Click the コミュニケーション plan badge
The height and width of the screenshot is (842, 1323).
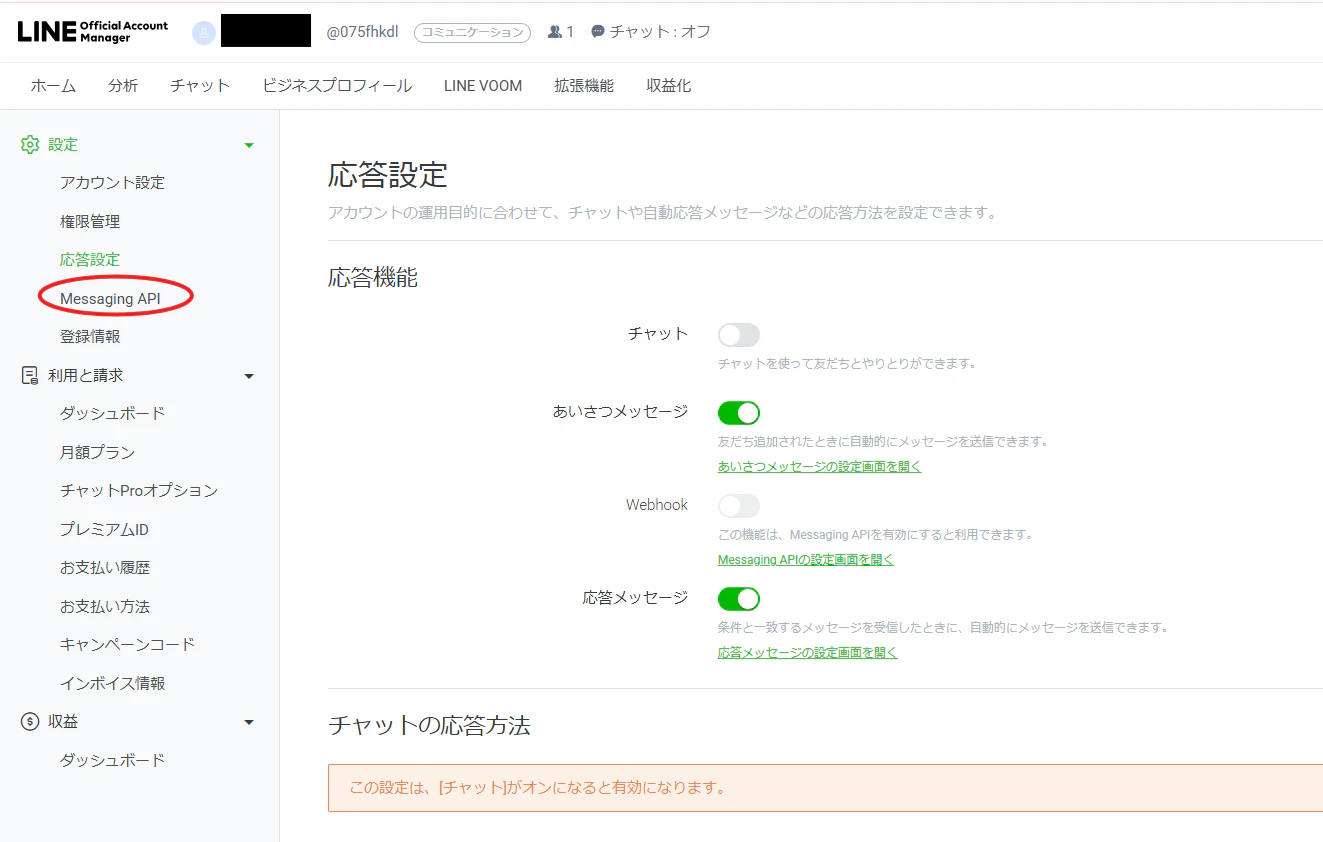tap(472, 32)
